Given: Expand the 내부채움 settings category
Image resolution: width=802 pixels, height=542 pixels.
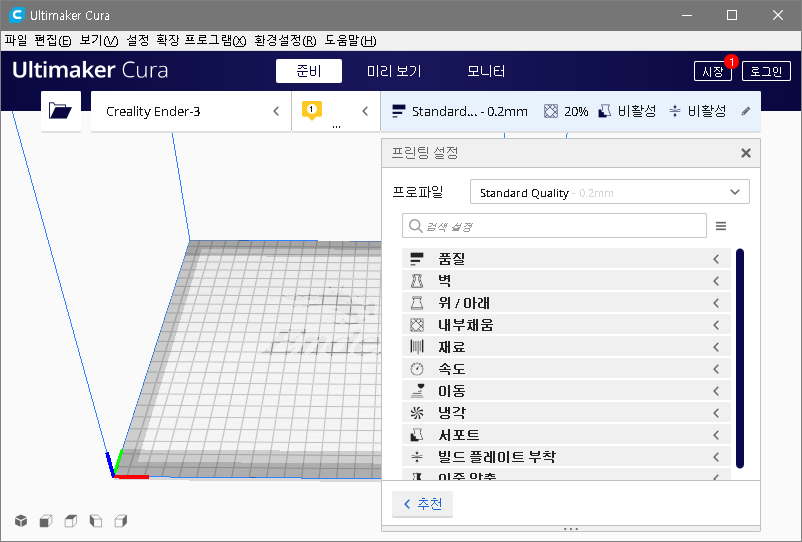Looking at the screenshot, I should click(566, 325).
